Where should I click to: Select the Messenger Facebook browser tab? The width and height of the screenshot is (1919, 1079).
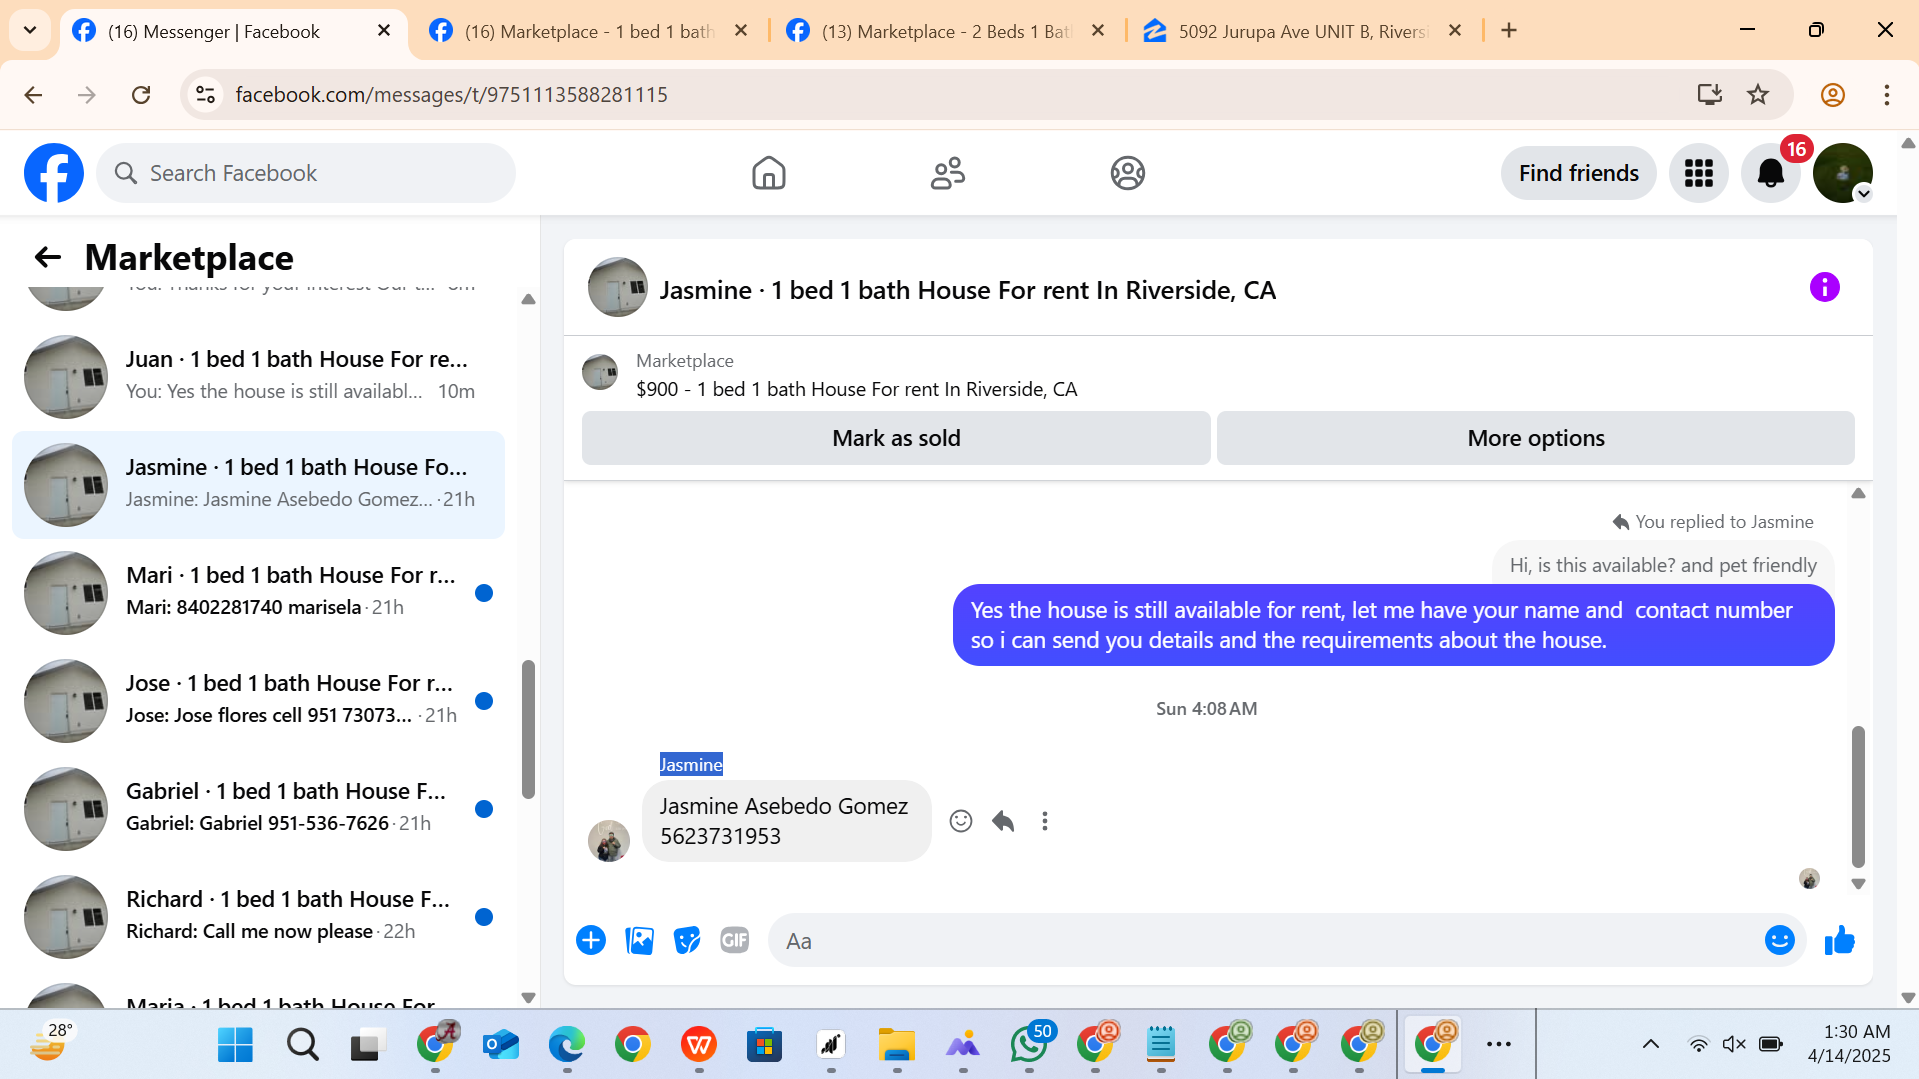point(213,31)
